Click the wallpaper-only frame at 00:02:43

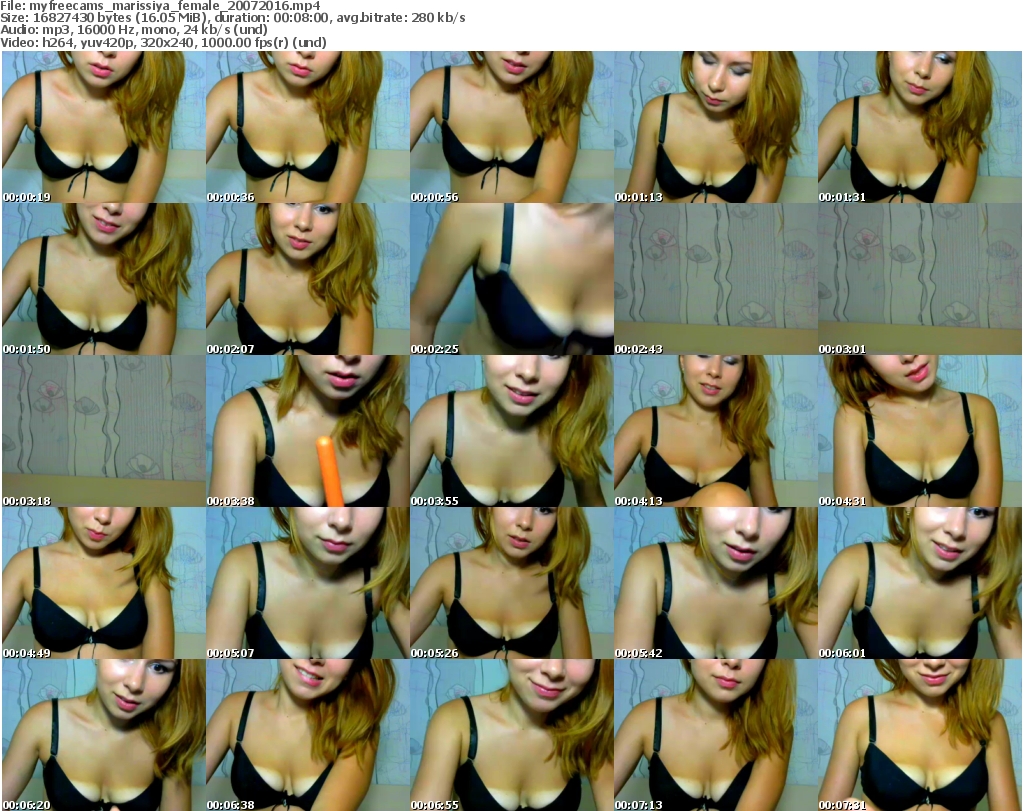pyautogui.click(x=716, y=279)
